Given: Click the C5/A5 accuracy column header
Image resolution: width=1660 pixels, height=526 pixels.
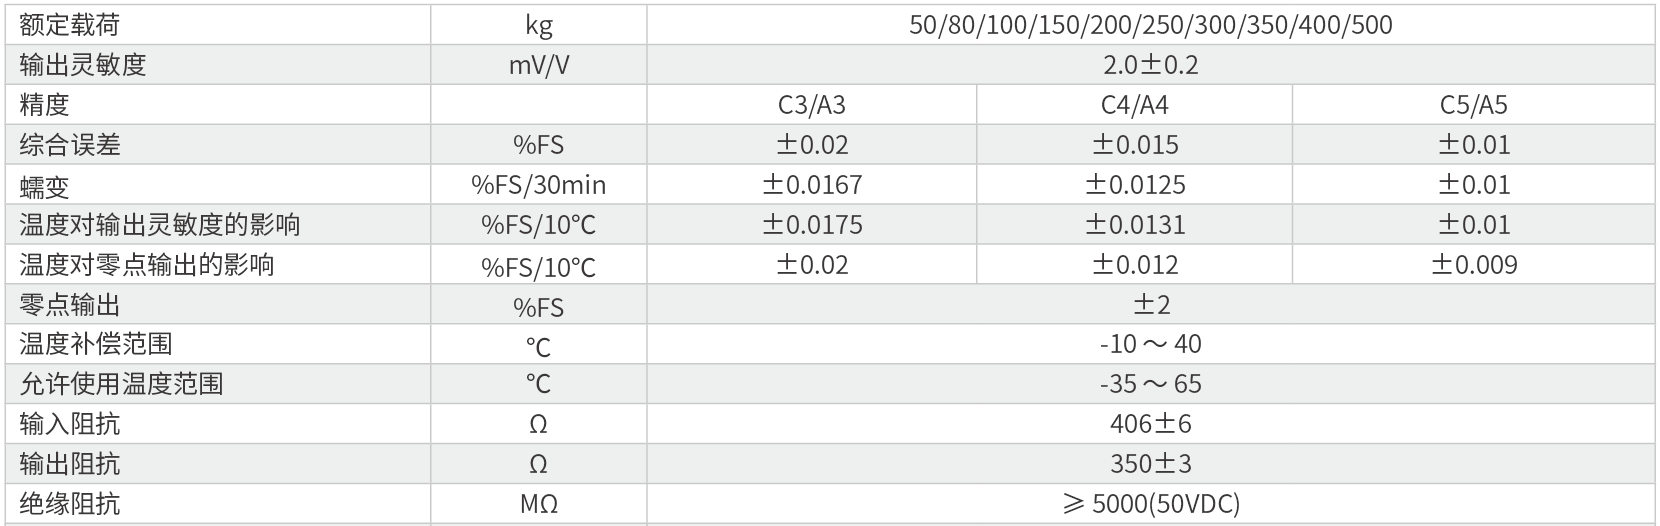Looking at the screenshot, I should click(1473, 105).
